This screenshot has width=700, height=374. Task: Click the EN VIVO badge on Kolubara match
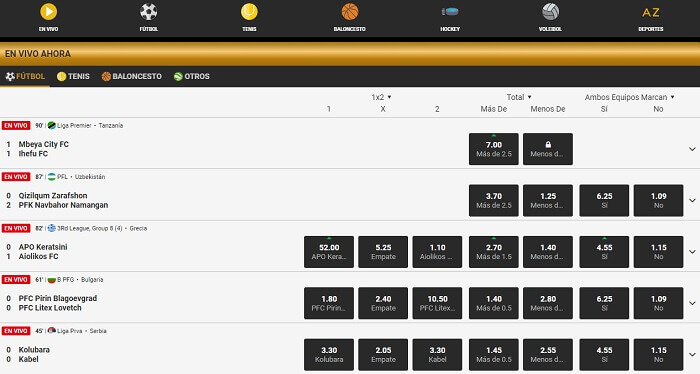pyautogui.click(x=16, y=331)
